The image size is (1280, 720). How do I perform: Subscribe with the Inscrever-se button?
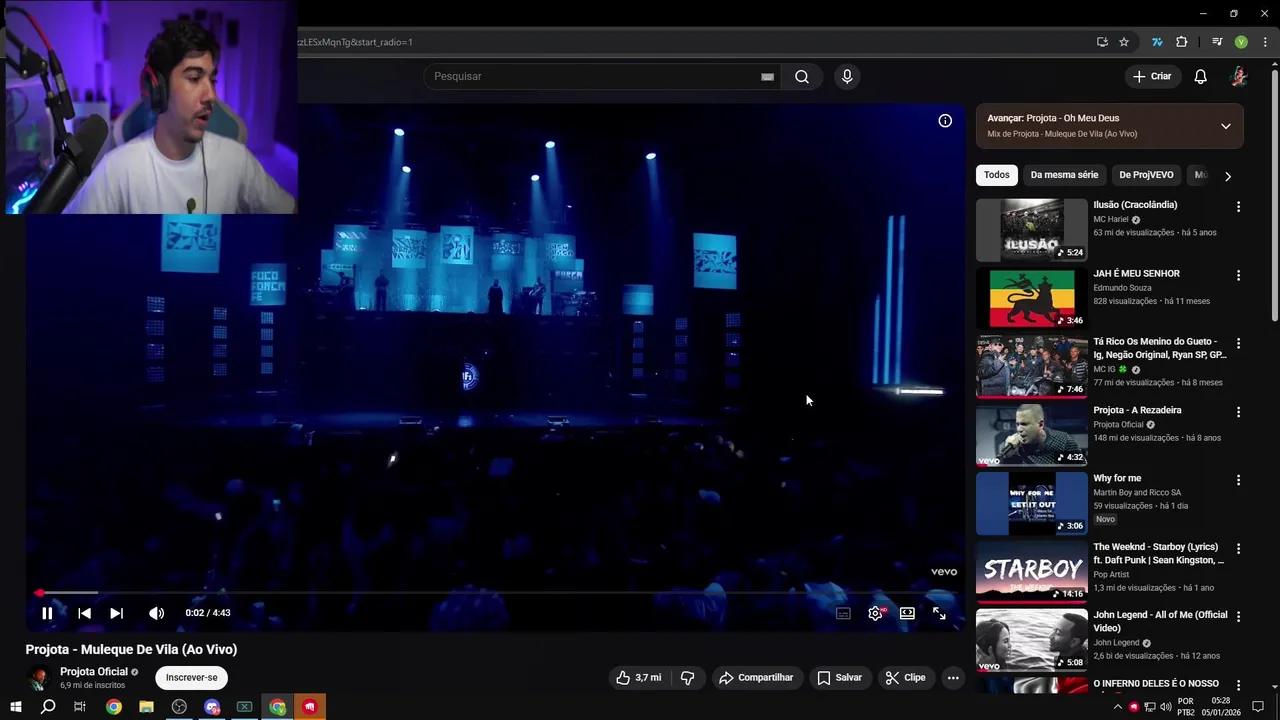[191, 678]
